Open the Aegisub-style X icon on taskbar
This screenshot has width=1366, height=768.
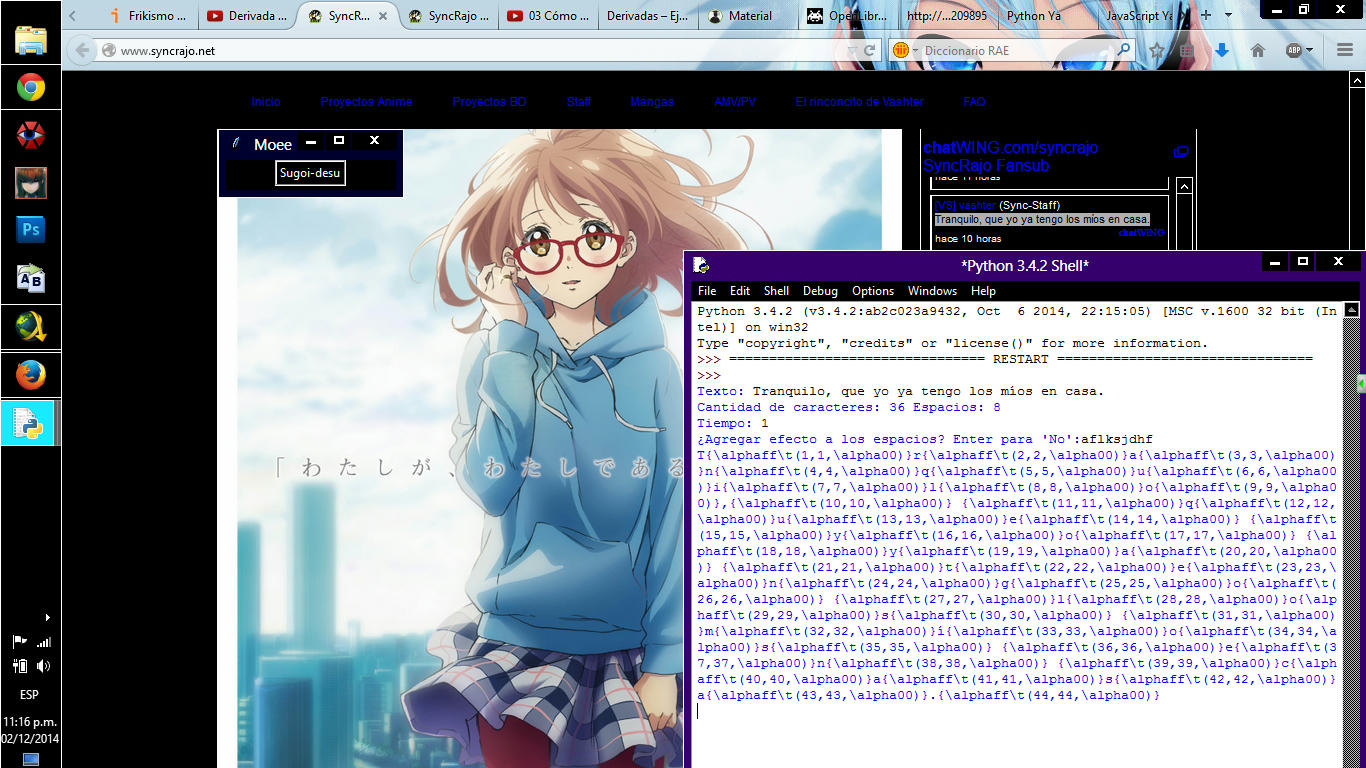31,326
